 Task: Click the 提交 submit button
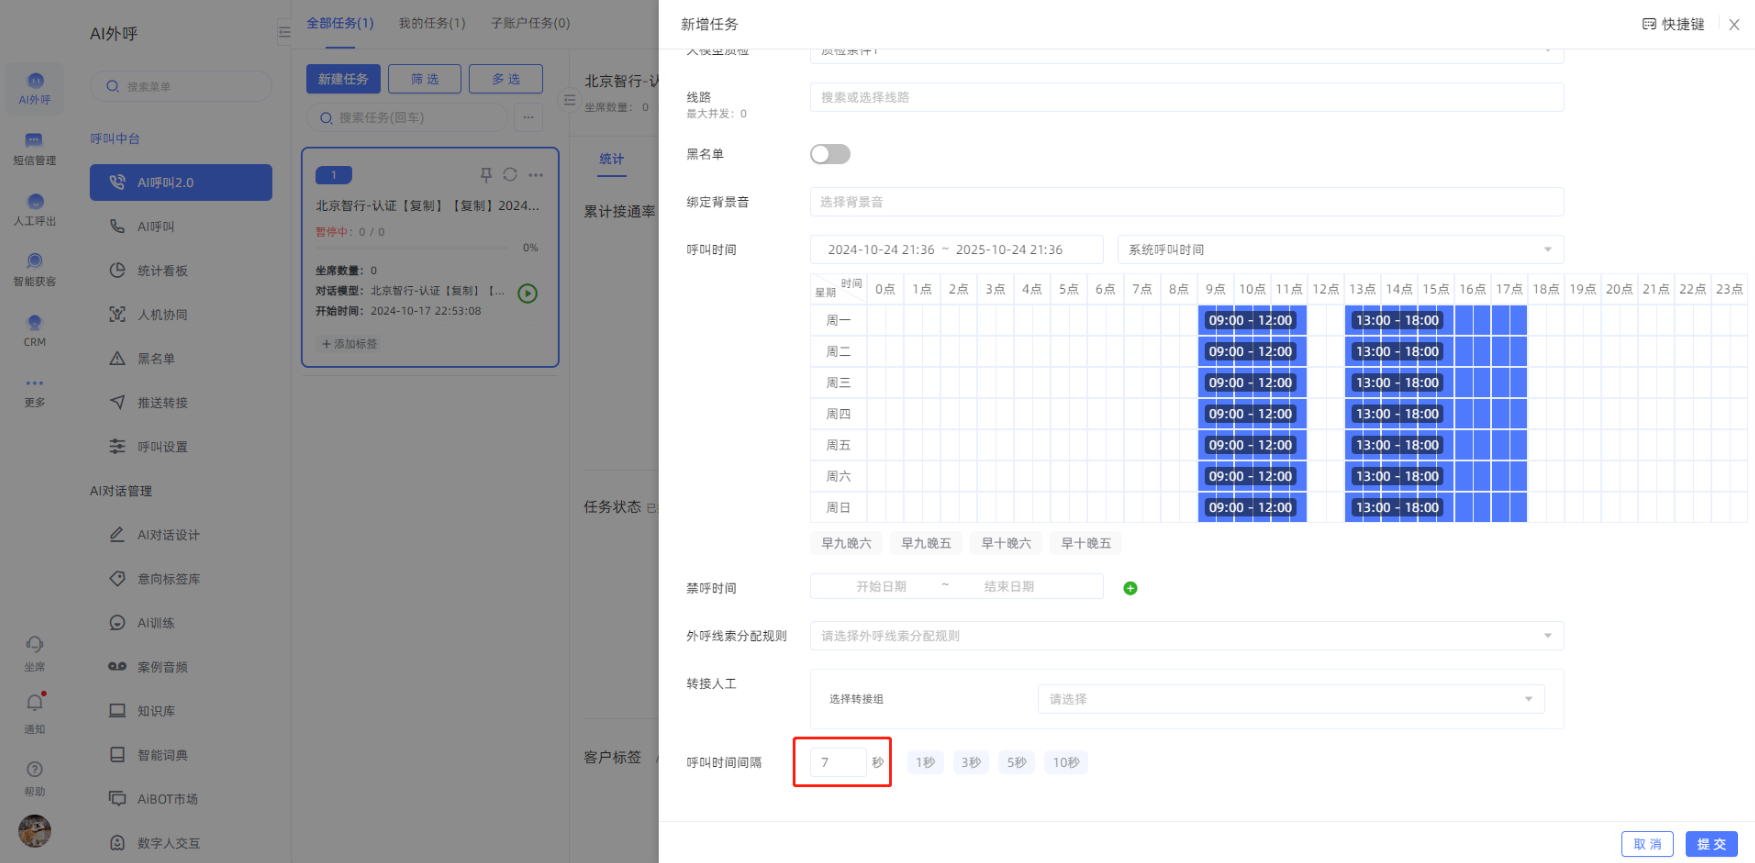[x=1711, y=844]
